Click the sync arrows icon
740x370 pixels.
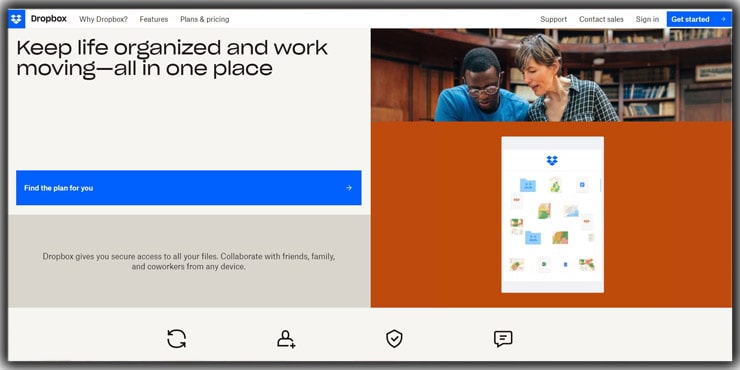pos(177,339)
